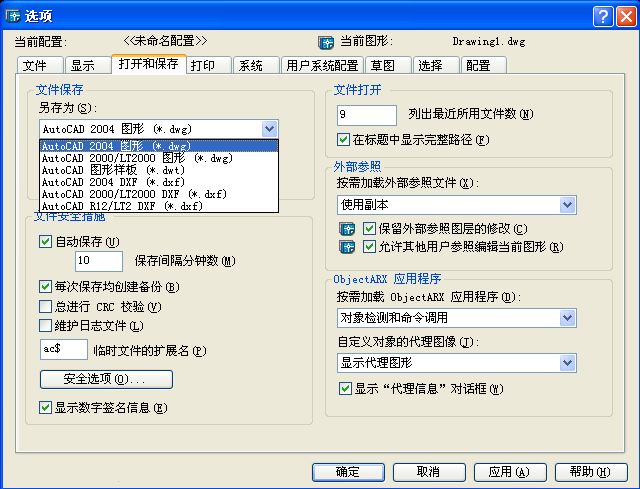
Task: Select AutoCAD R12/LT2 DXF (*.dxf) option
Action: coord(159,206)
